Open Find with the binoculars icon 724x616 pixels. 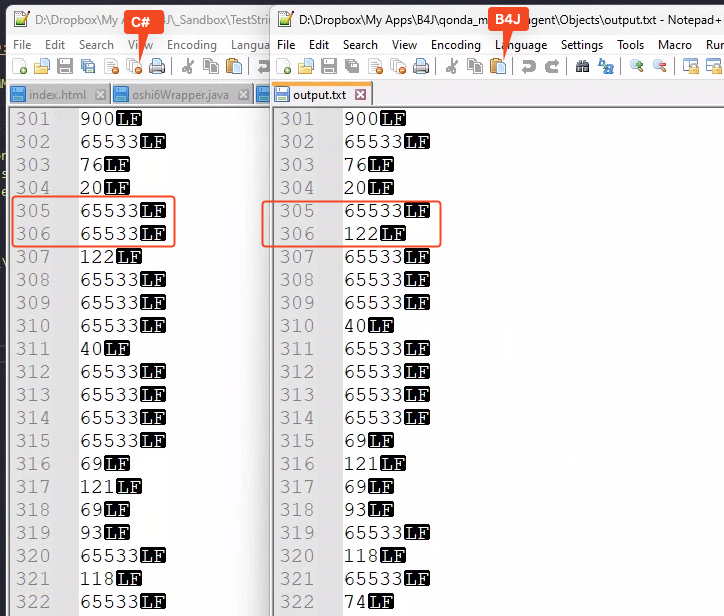point(582,66)
